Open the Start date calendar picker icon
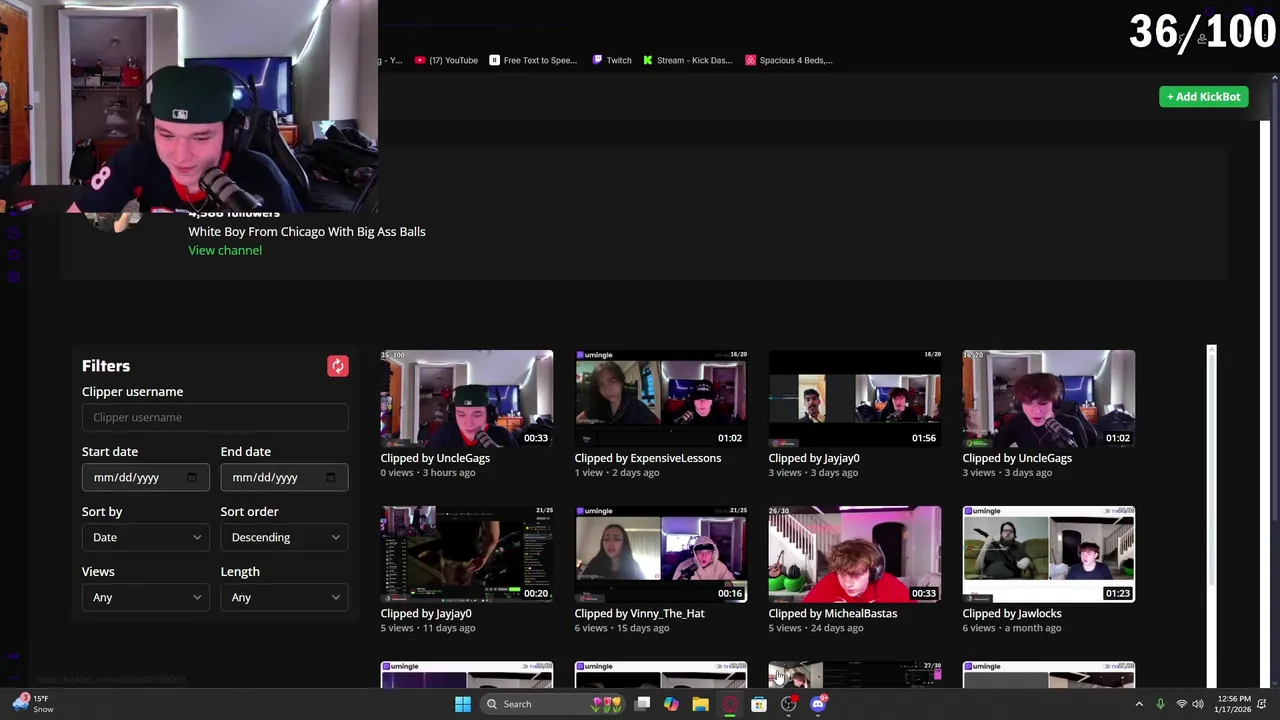The image size is (1280, 720). pyautogui.click(x=191, y=478)
